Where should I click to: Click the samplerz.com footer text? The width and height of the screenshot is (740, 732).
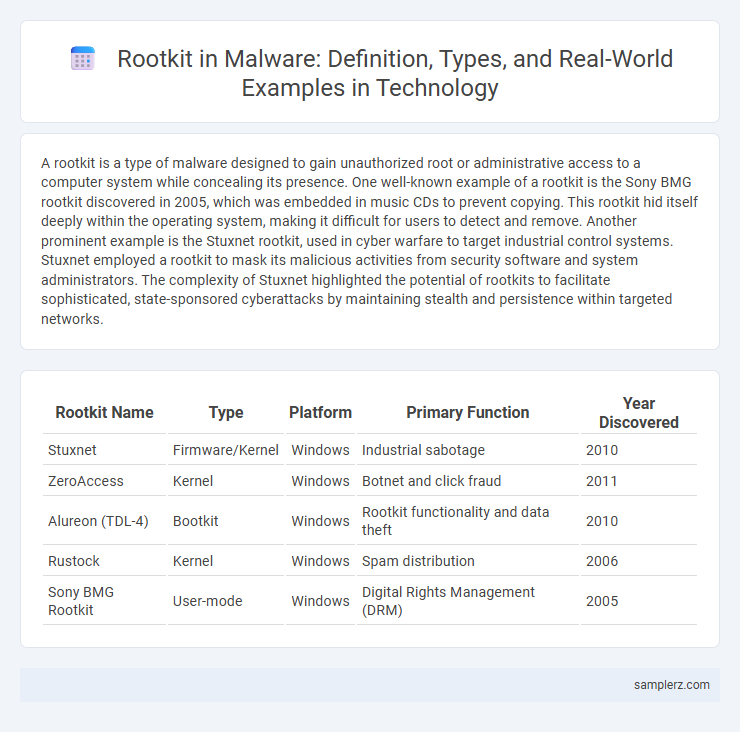point(672,685)
